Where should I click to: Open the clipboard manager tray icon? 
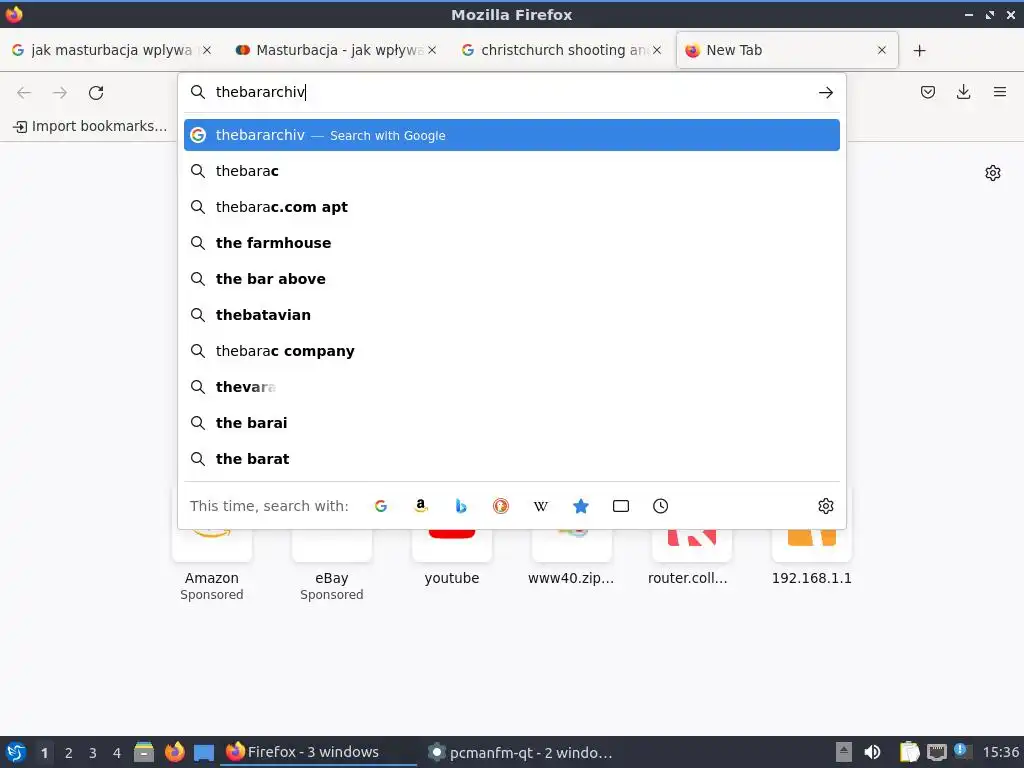(908, 752)
